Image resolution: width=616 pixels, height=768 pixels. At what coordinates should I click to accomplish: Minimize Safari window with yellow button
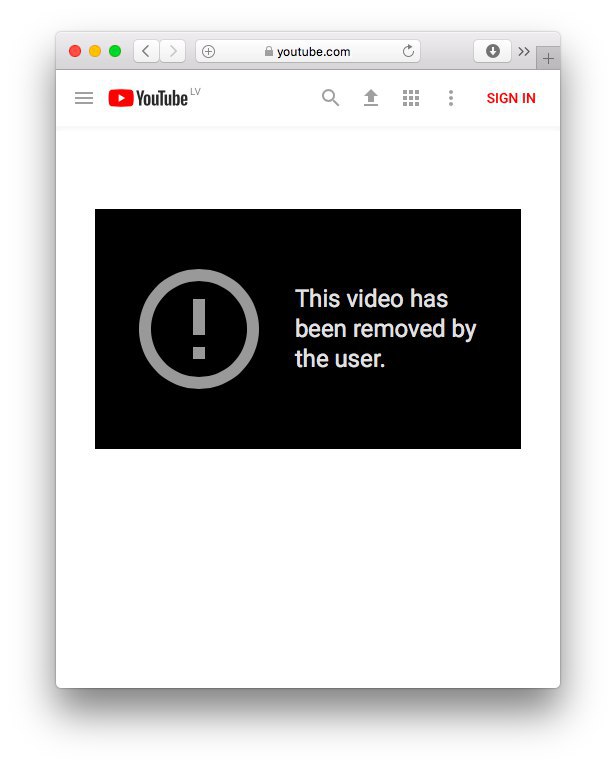[x=95, y=51]
